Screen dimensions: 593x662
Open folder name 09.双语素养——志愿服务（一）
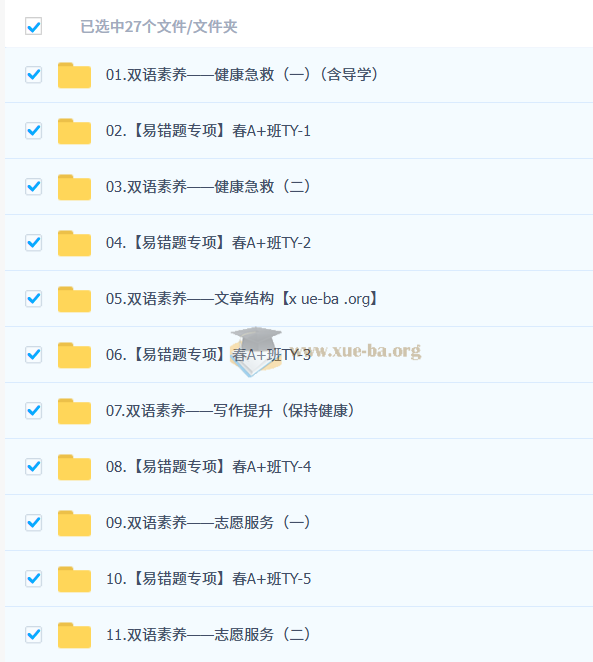[x=208, y=523]
